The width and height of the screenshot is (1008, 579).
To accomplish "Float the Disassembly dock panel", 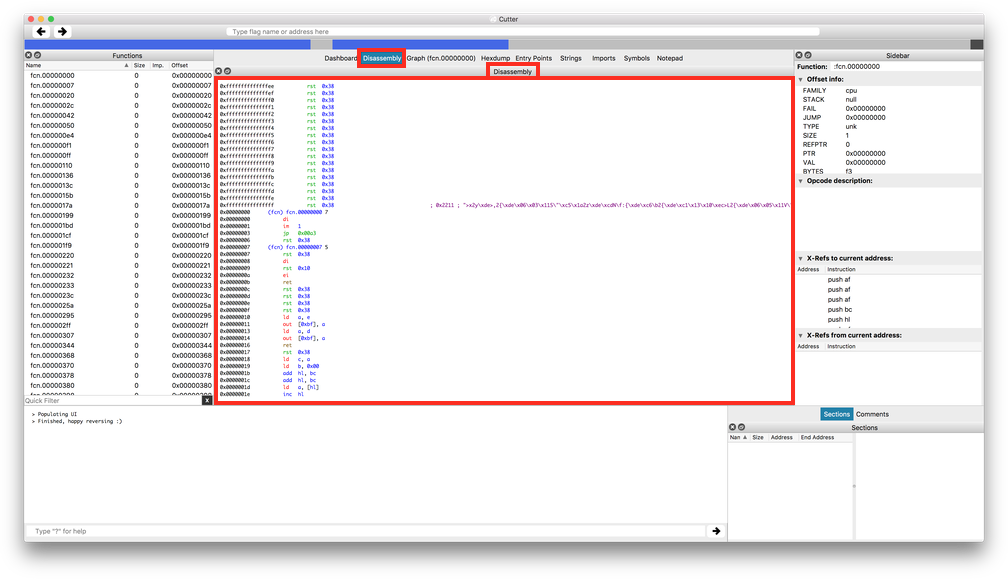I will tap(228, 71).
